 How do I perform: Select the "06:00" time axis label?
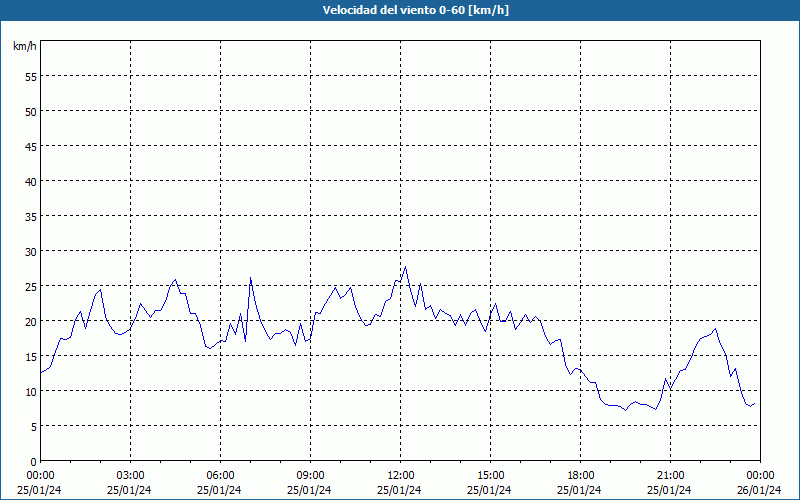(x=220, y=476)
